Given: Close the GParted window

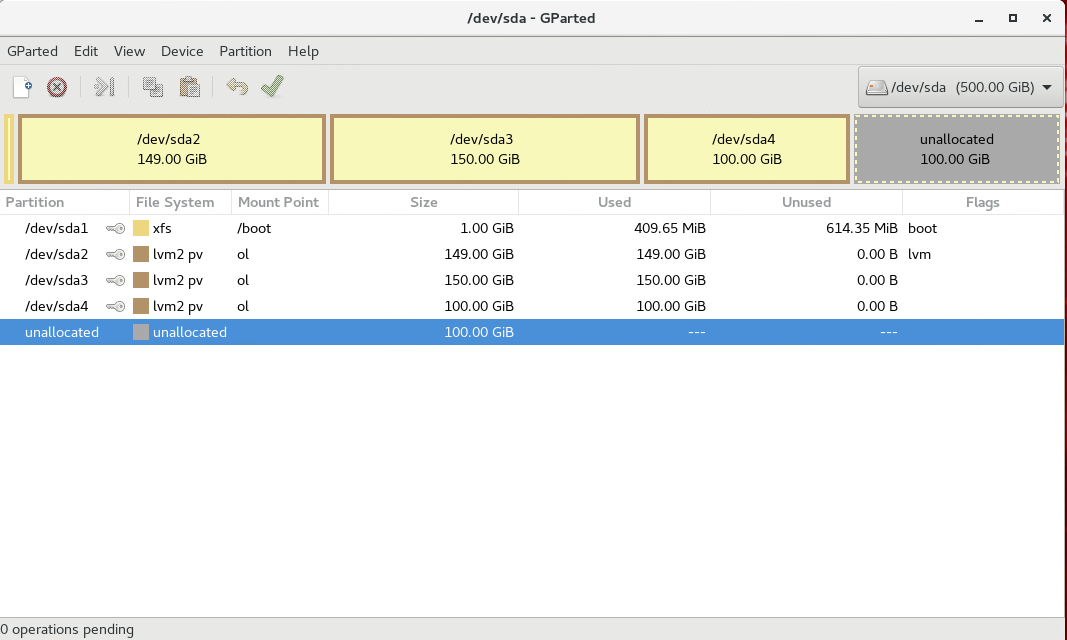Looking at the screenshot, I should [1047, 18].
